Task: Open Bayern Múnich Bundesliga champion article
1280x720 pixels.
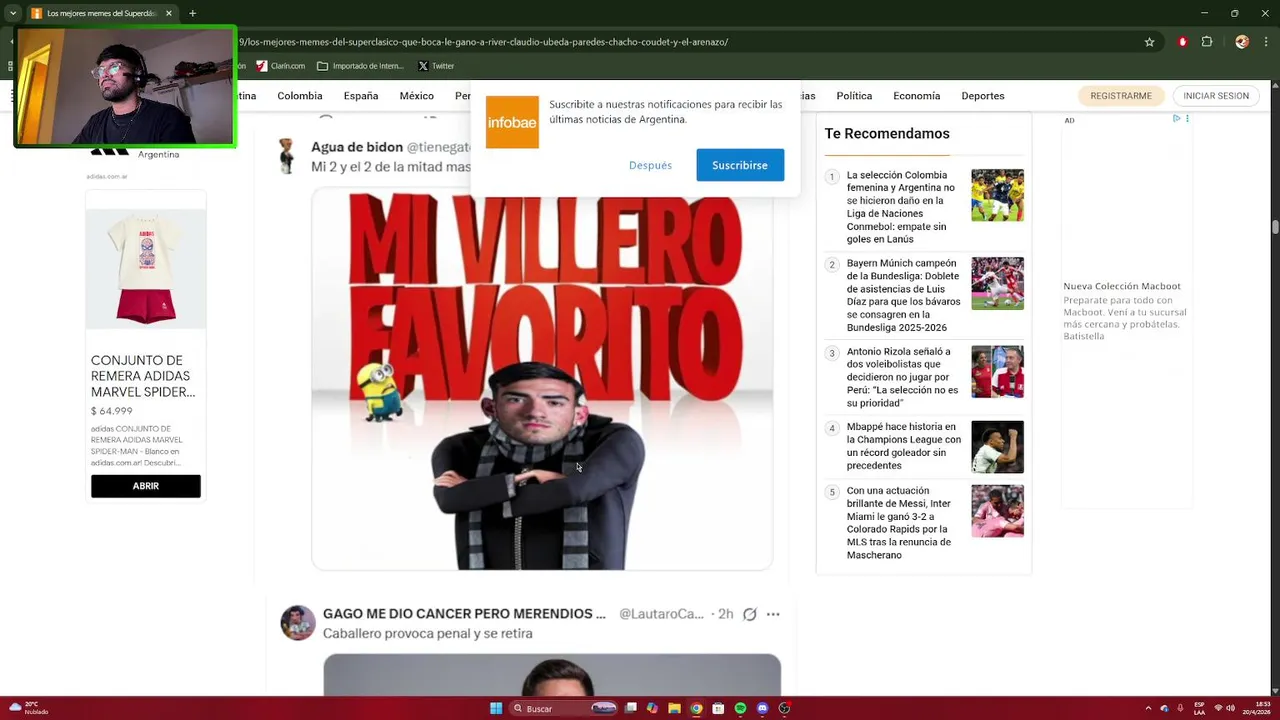Action: [x=903, y=295]
